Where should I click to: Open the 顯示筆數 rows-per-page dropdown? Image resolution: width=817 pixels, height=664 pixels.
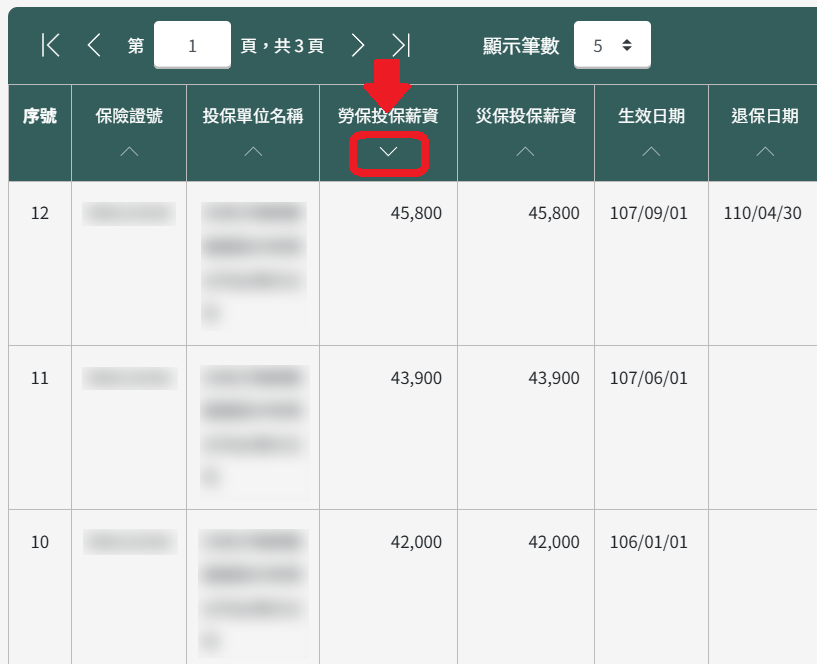click(612, 46)
